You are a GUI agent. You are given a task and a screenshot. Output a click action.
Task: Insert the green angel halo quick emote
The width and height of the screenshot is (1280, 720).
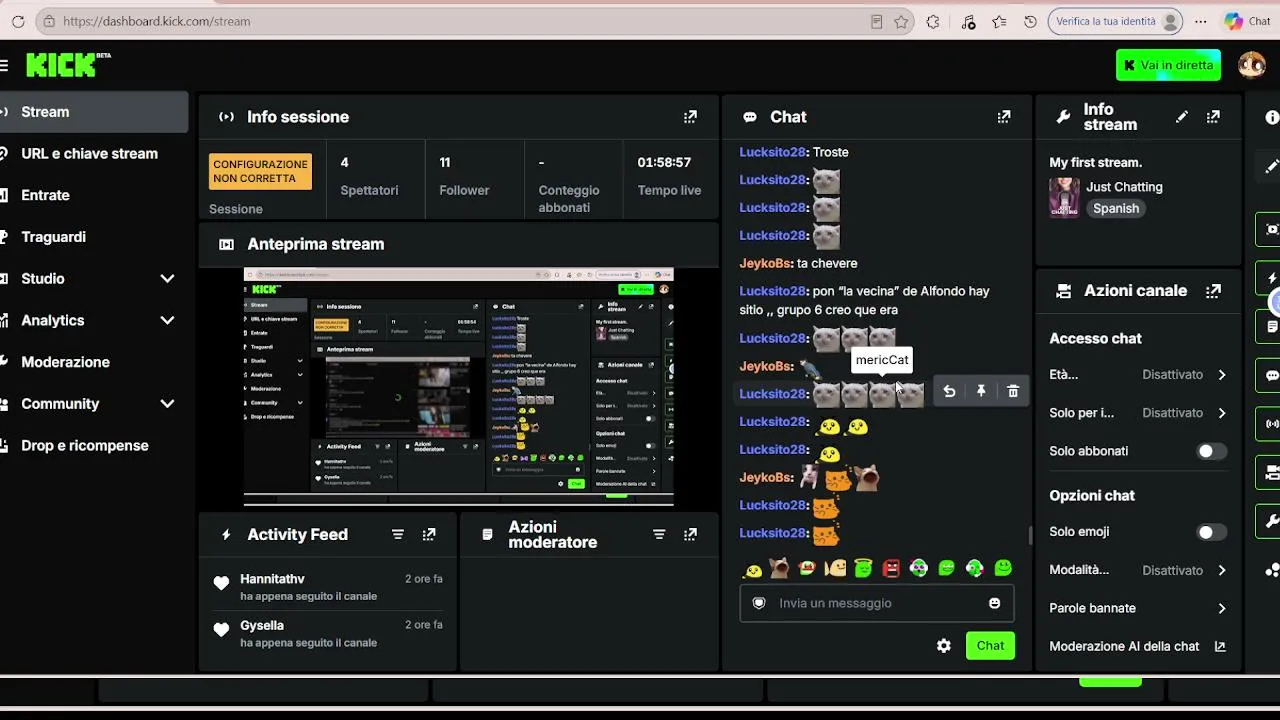click(x=863, y=568)
